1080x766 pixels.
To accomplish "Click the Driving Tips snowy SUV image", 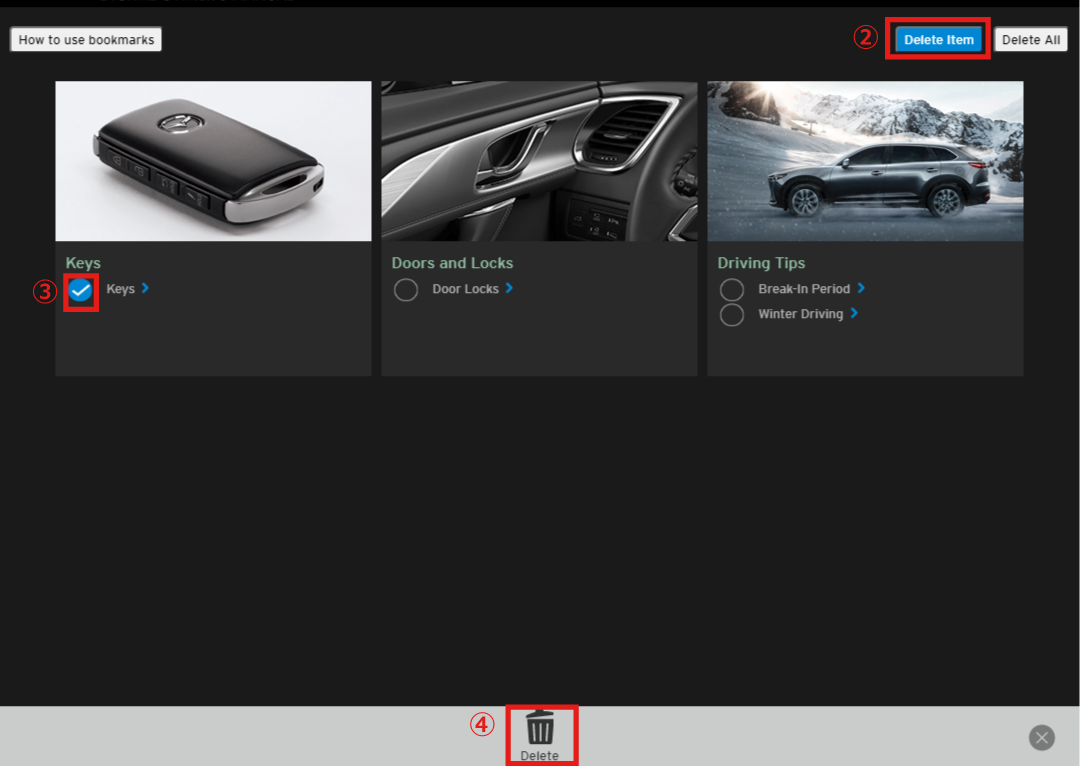I will (x=864, y=160).
